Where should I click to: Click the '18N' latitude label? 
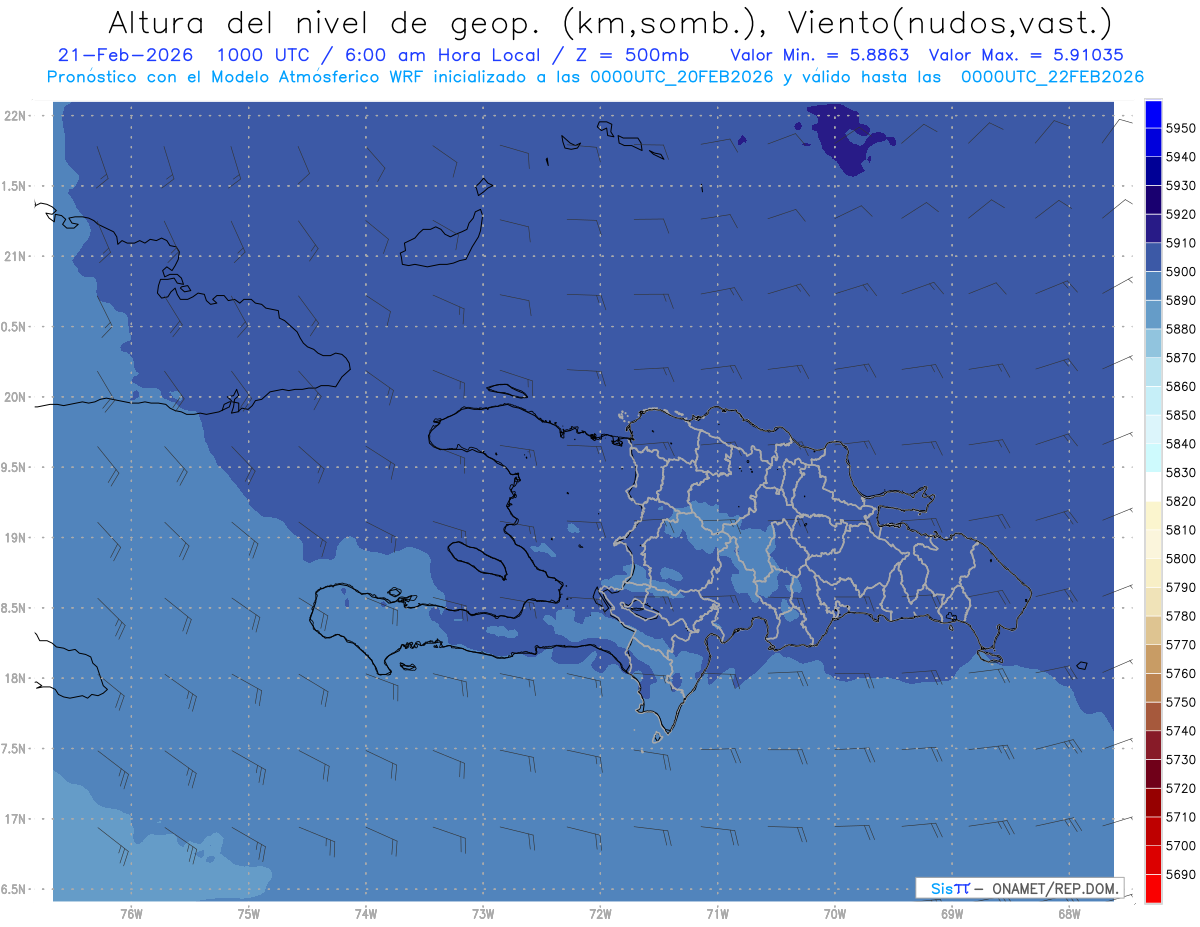14,679
